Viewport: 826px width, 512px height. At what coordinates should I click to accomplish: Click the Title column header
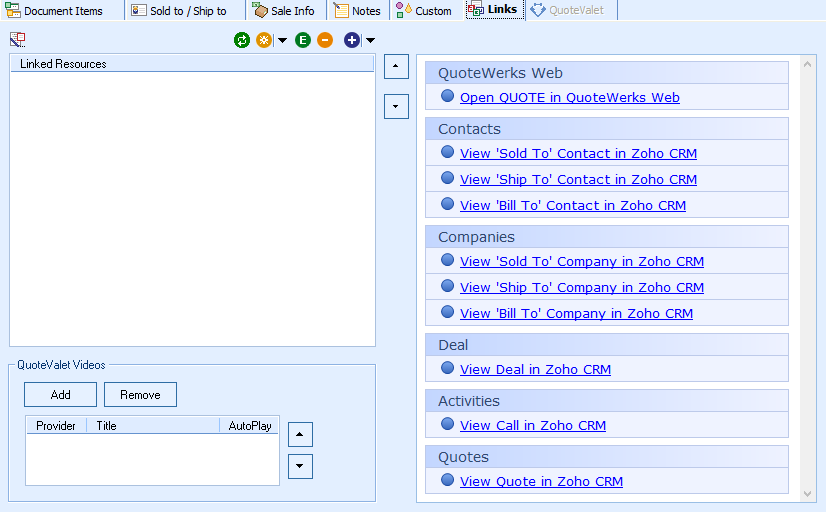point(153,426)
